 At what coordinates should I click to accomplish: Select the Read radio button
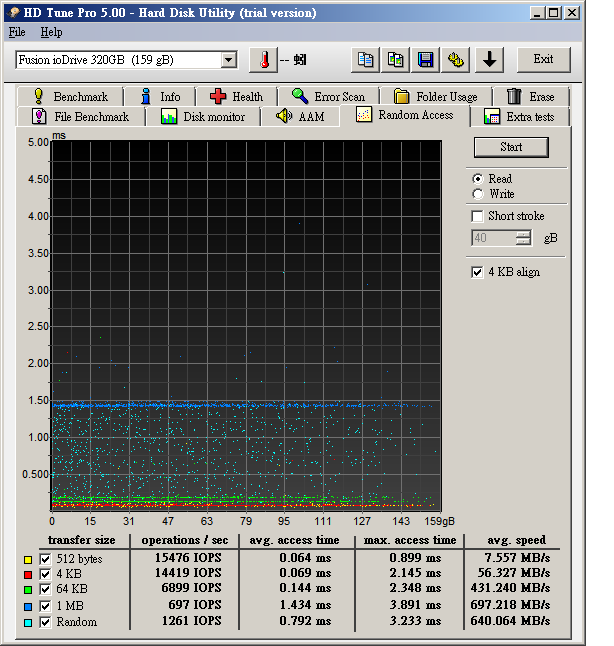[x=478, y=179]
